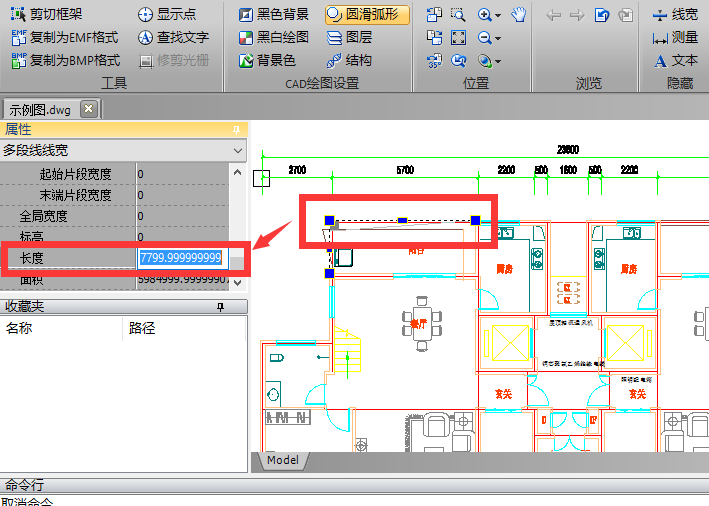Click the 长度 value input field

(x=183, y=258)
